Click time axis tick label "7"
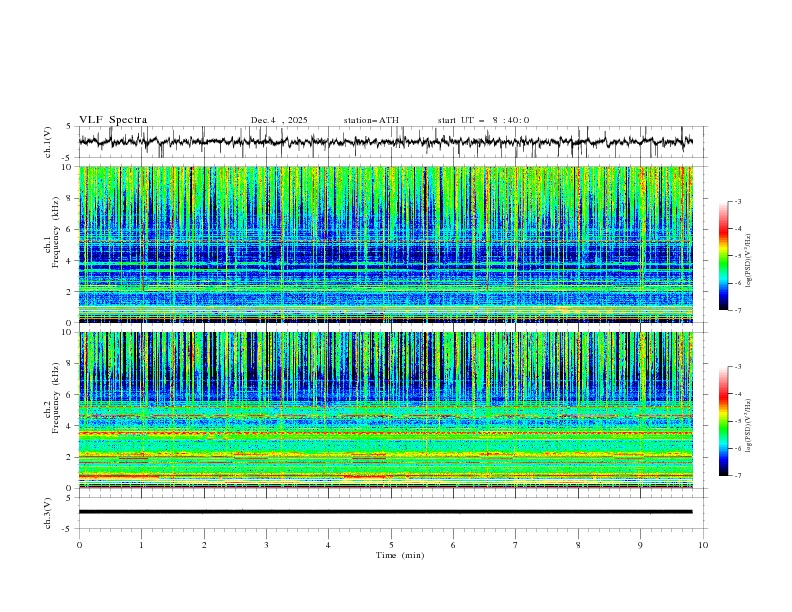Screen dimensions: 792x612 point(516,545)
